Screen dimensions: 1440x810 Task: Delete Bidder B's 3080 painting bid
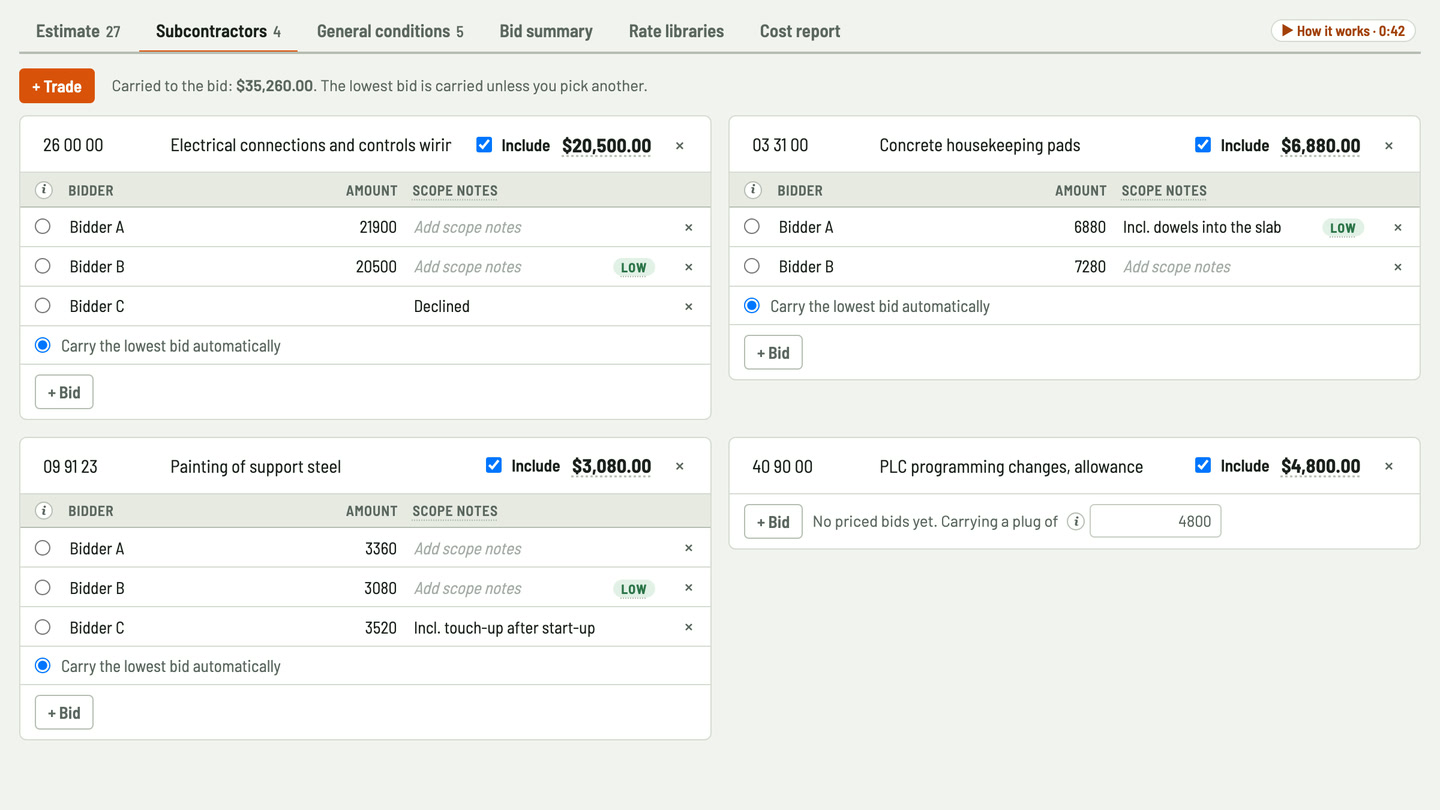click(x=688, y=588)
